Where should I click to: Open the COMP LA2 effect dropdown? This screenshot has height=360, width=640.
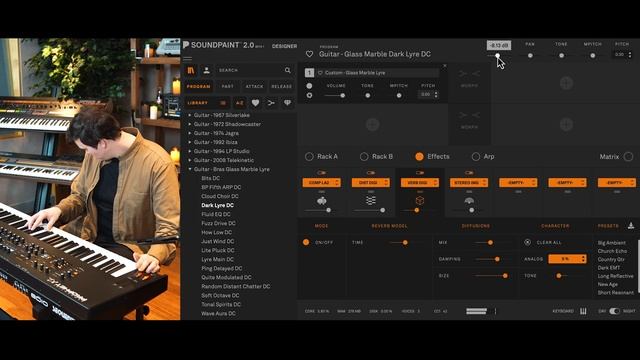click(x=322, y=182)
